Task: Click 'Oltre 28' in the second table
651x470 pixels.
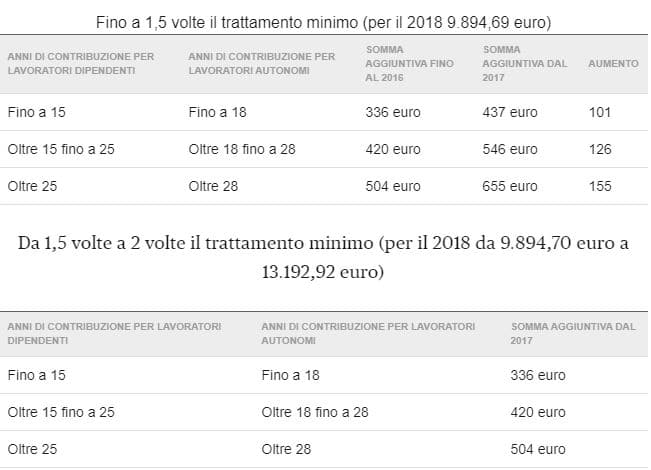Action: (286, 449)
